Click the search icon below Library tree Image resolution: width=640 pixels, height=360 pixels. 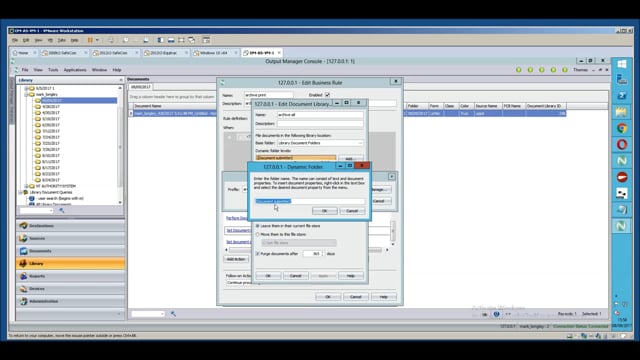tap(62, 211)
